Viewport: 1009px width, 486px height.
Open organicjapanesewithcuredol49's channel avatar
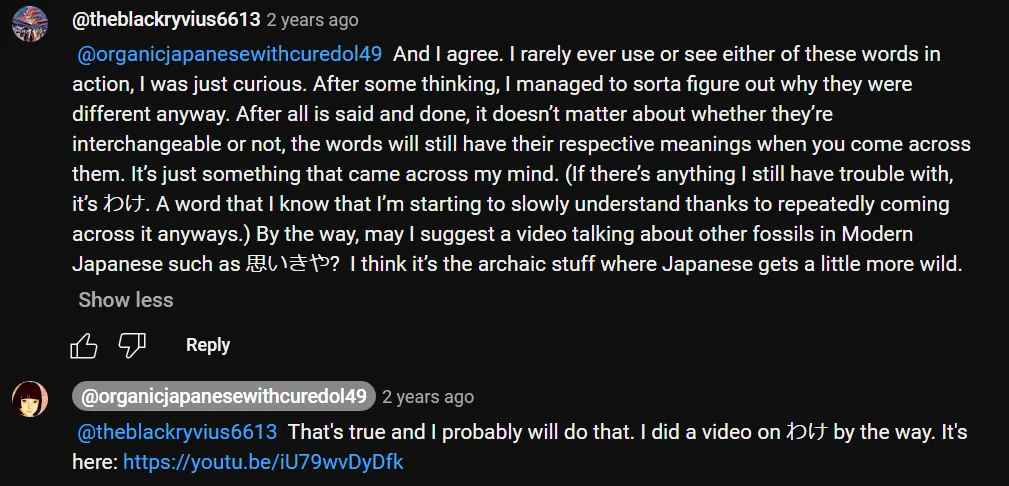pos(30,398)
